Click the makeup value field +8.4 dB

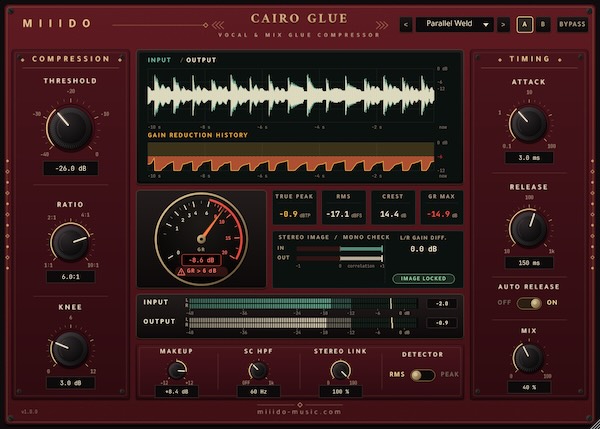(x=177, y=391)
